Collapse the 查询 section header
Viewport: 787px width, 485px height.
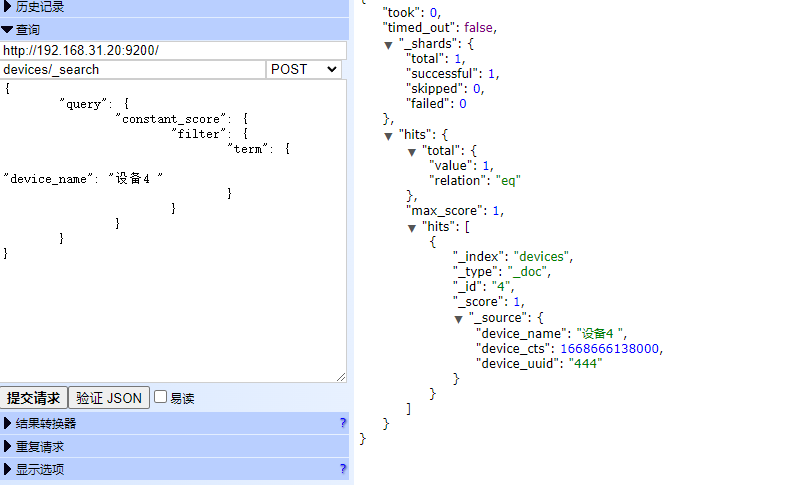(x=28, y=30)
